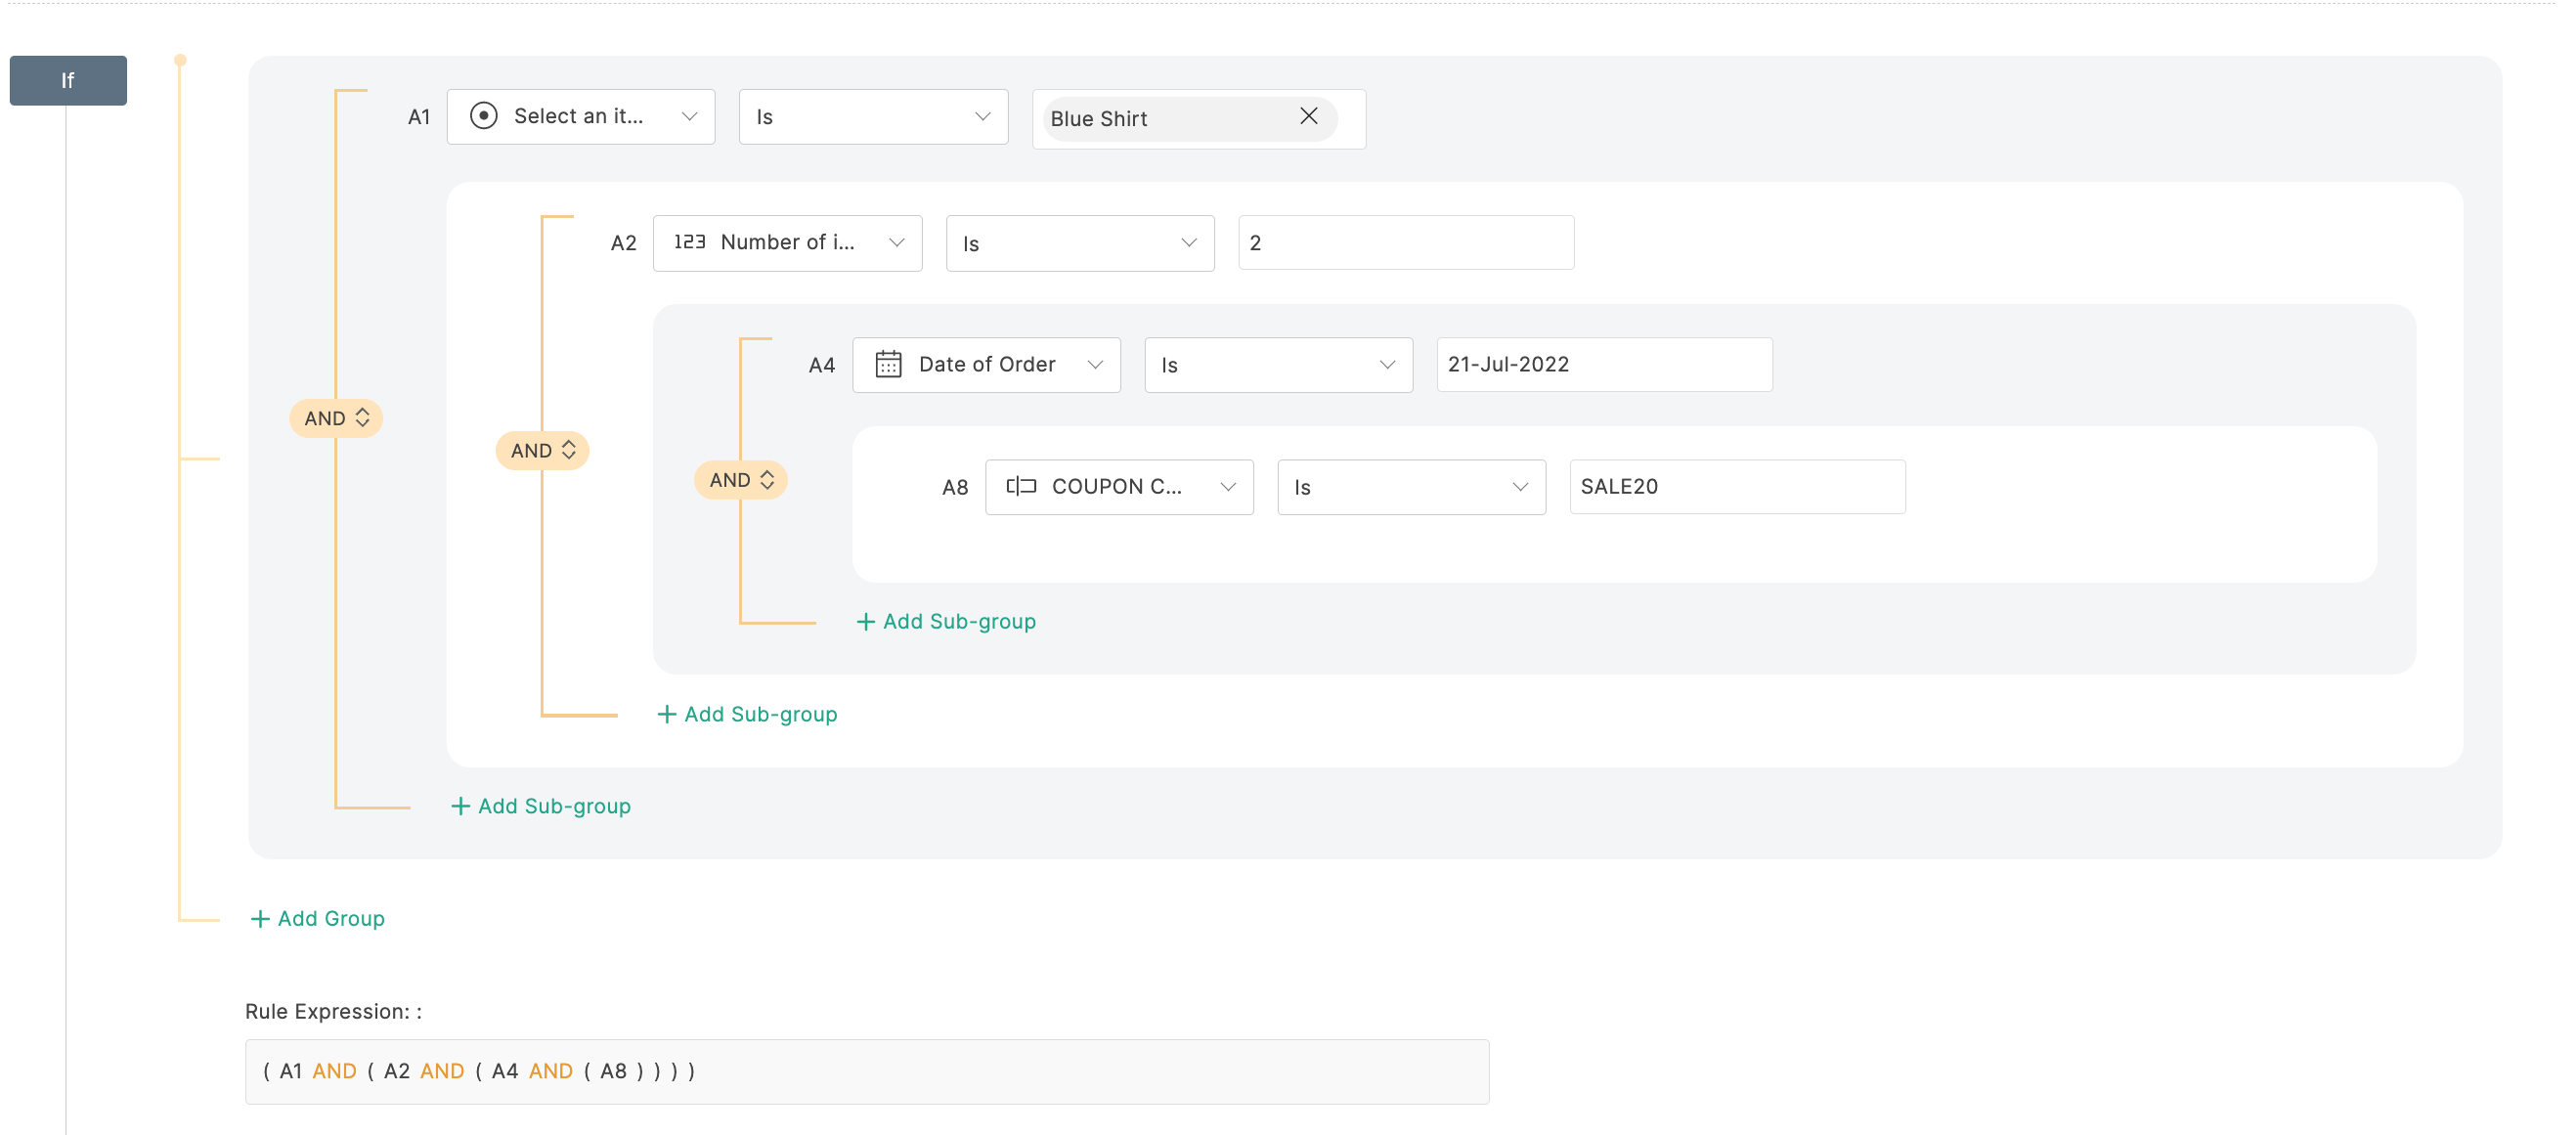
Task: Toggle the AND operator beside A2 group
Action: point(542,450)
